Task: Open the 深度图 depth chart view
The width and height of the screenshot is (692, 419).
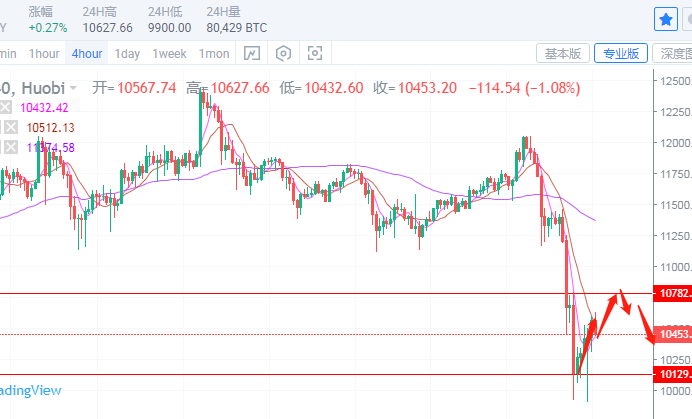Action: coord(674,53)
